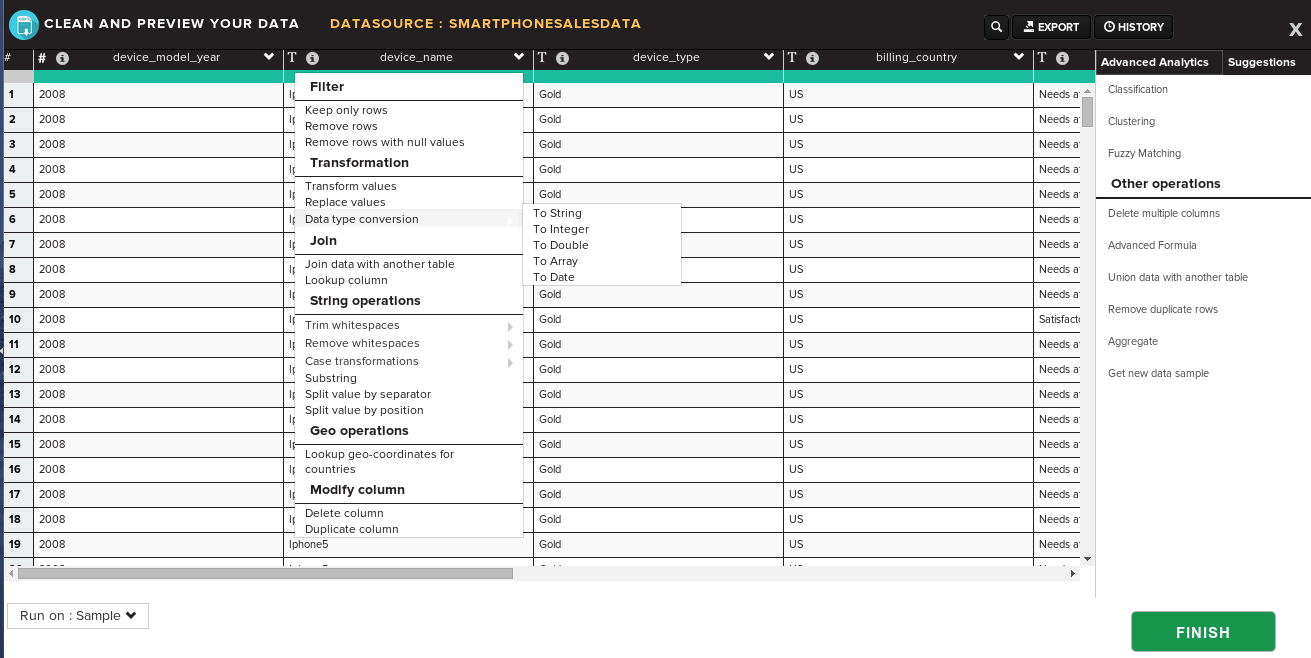Switch to Advanced Analytics tab
This screenshot has height=658, width=1311.
[x=1159, y=62]
